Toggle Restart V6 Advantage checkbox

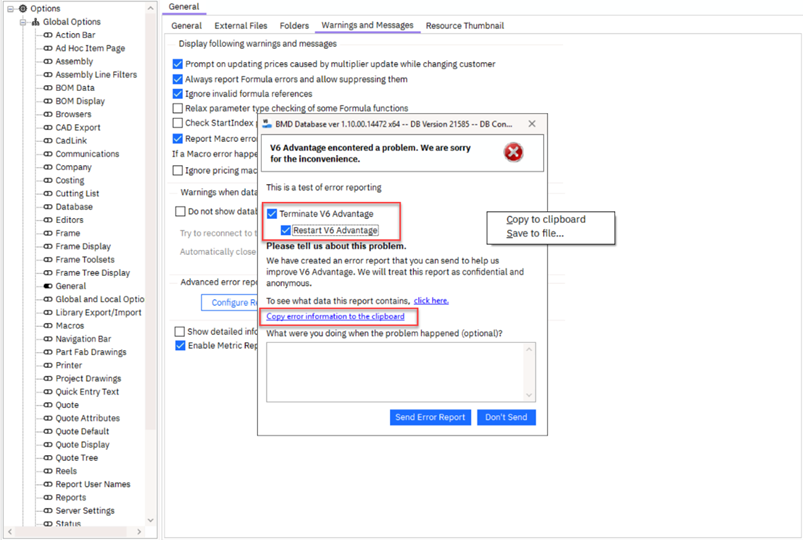[x=286, y=230]
